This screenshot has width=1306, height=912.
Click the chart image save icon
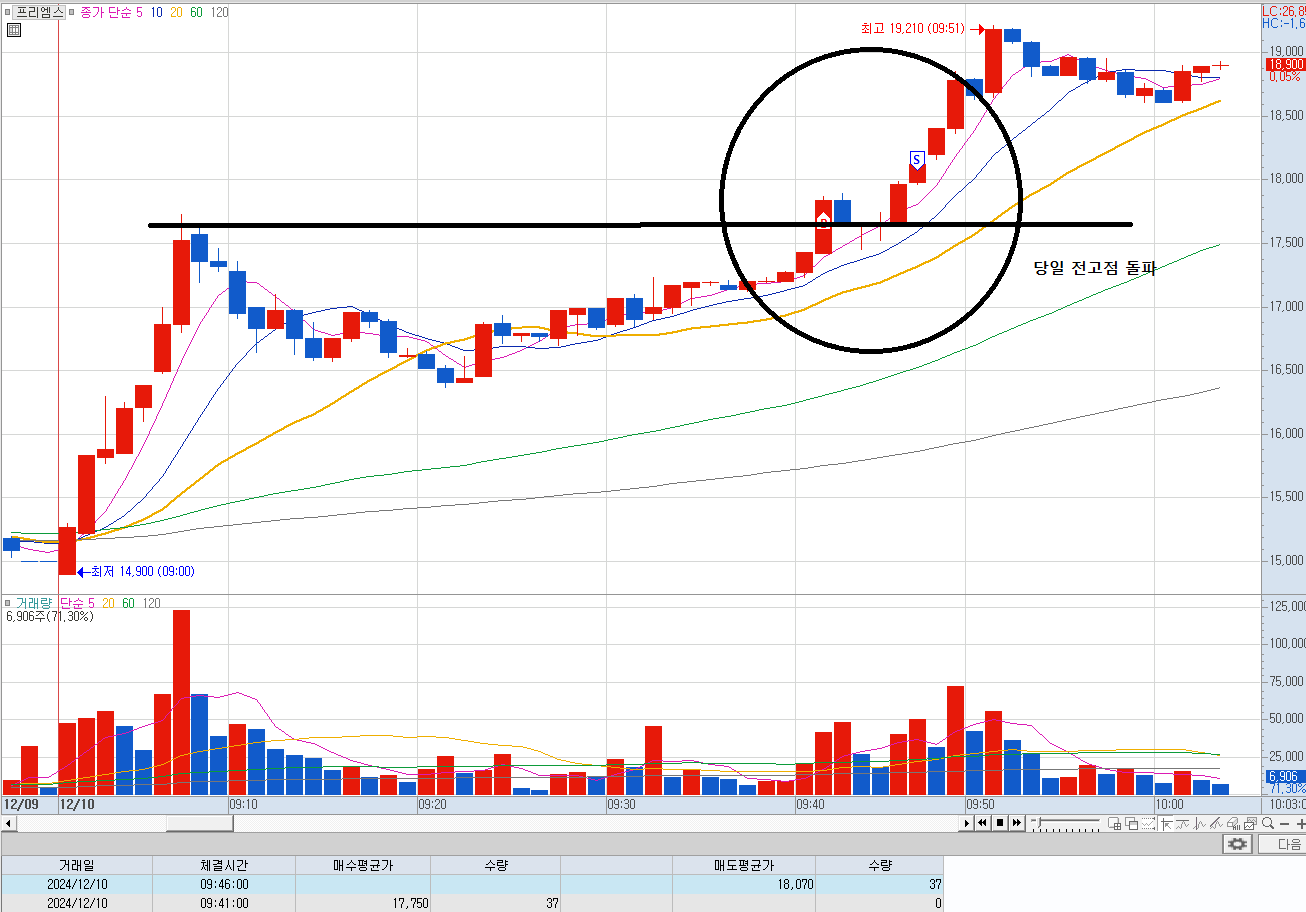(x=1250, y=823)
